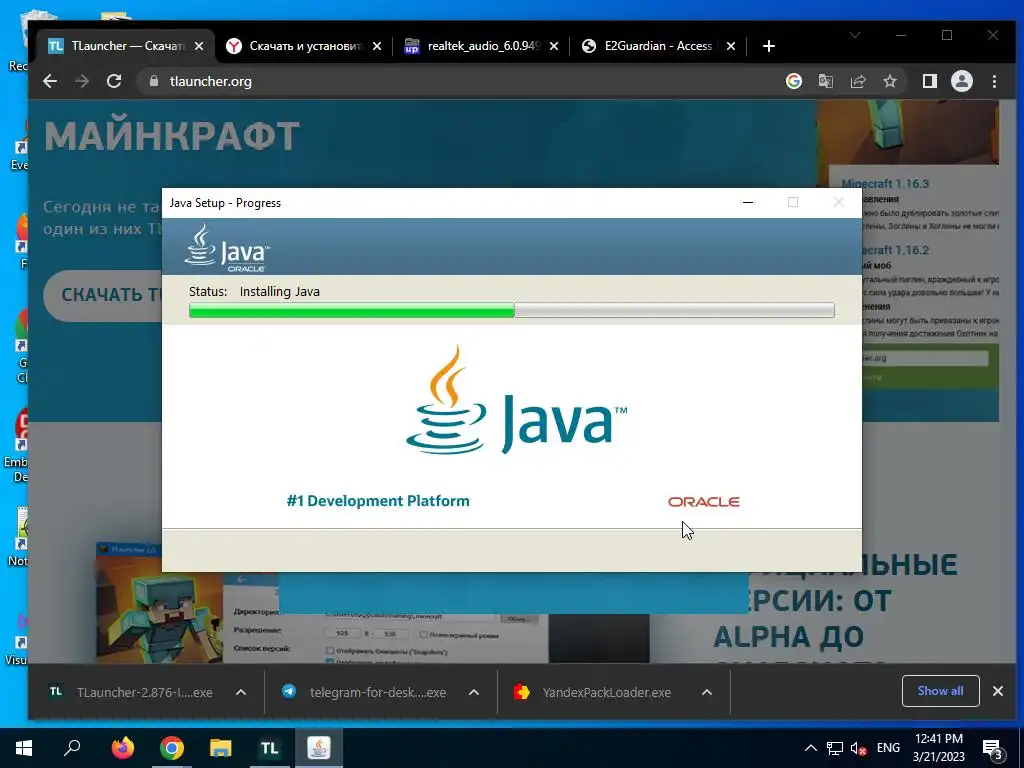Close the E2Guardian tab
The image size is (1024, 768).
731,46
